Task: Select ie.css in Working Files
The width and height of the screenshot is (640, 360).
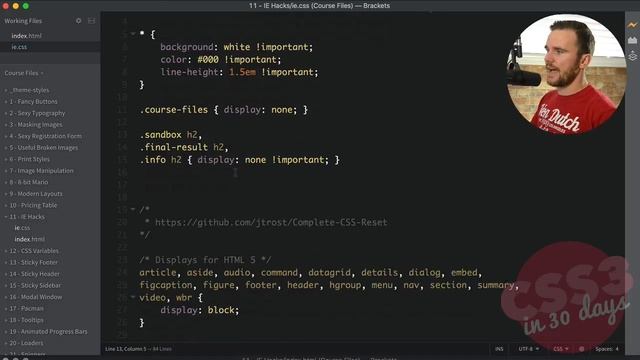Action: [x=19, y=47]
